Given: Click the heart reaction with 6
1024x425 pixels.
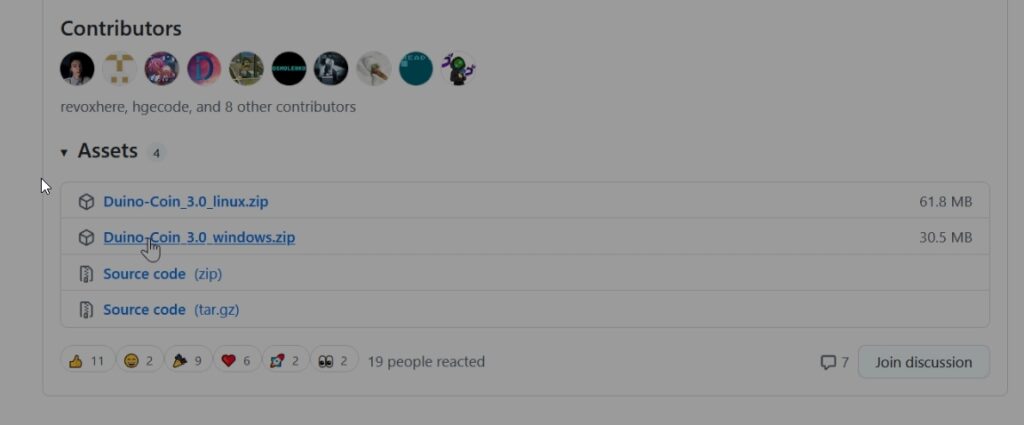Looking at the screenshot, I should (237, 361).
